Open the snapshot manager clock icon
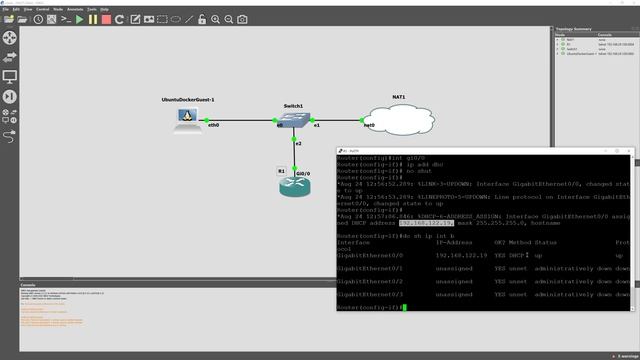 point(38,19)
